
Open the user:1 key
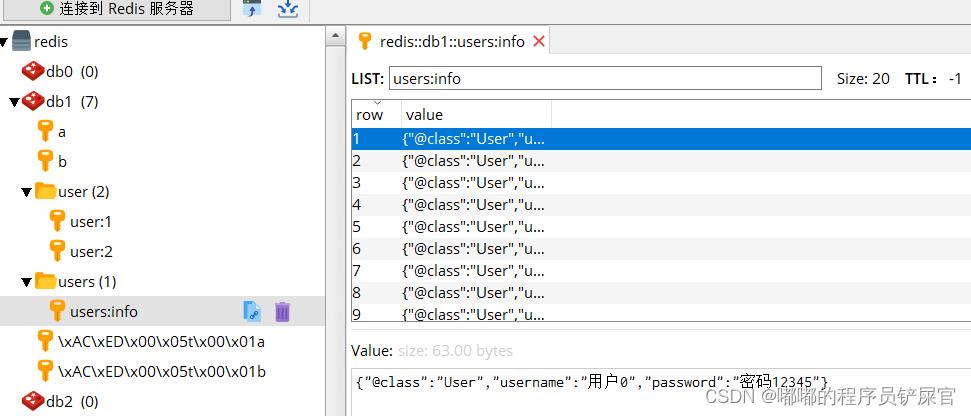(90, 222)
